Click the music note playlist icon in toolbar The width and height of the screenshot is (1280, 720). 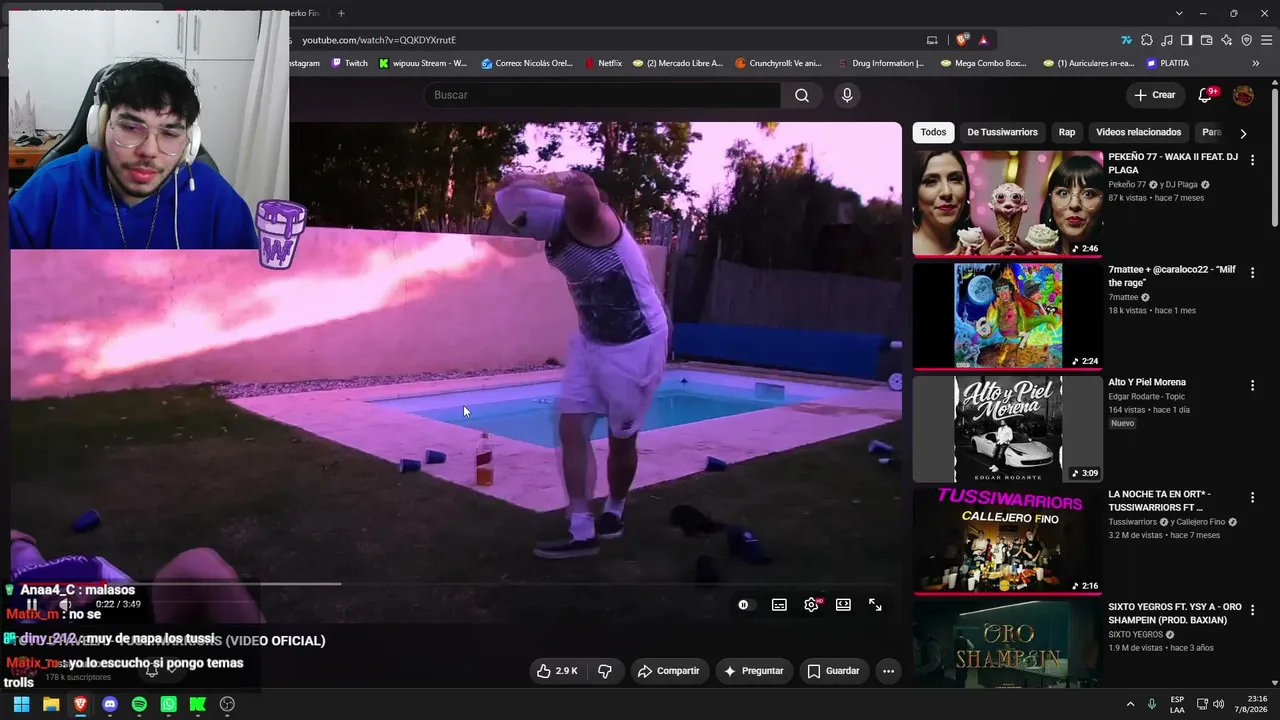coord(1167,40)
